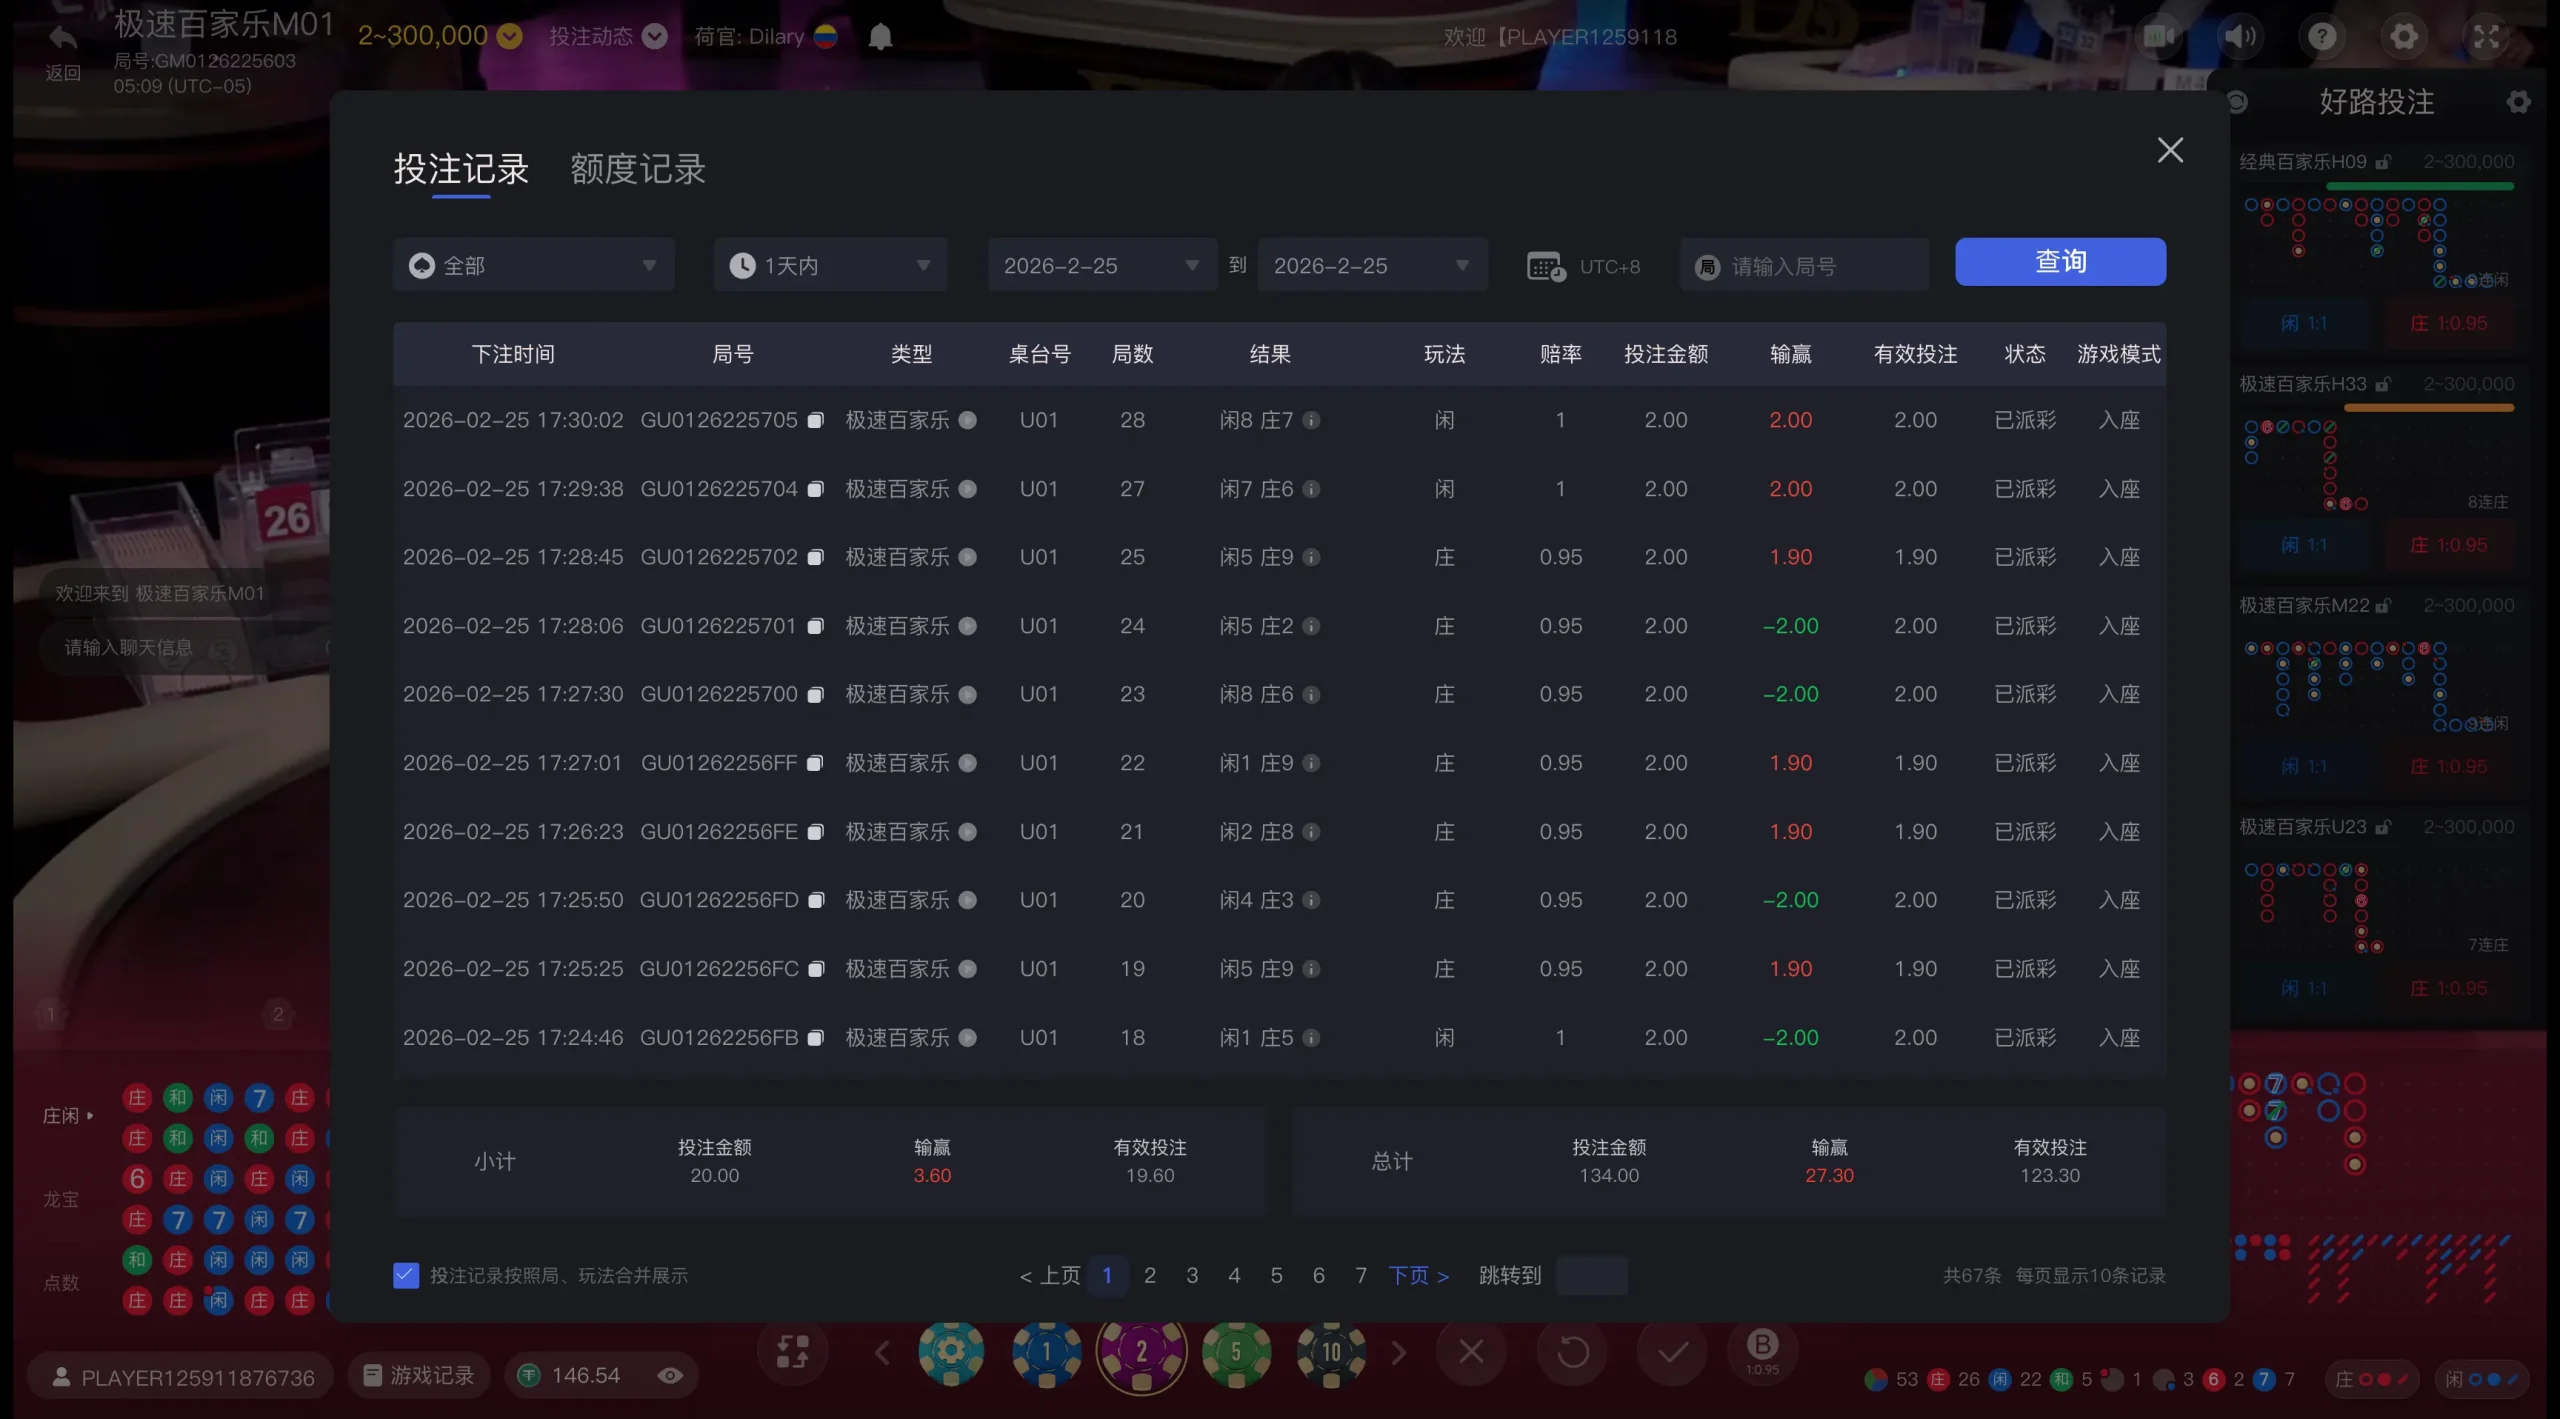Toggle merge records by round checkbox
This screenshot has width=2560, height=1419.
406,1275
